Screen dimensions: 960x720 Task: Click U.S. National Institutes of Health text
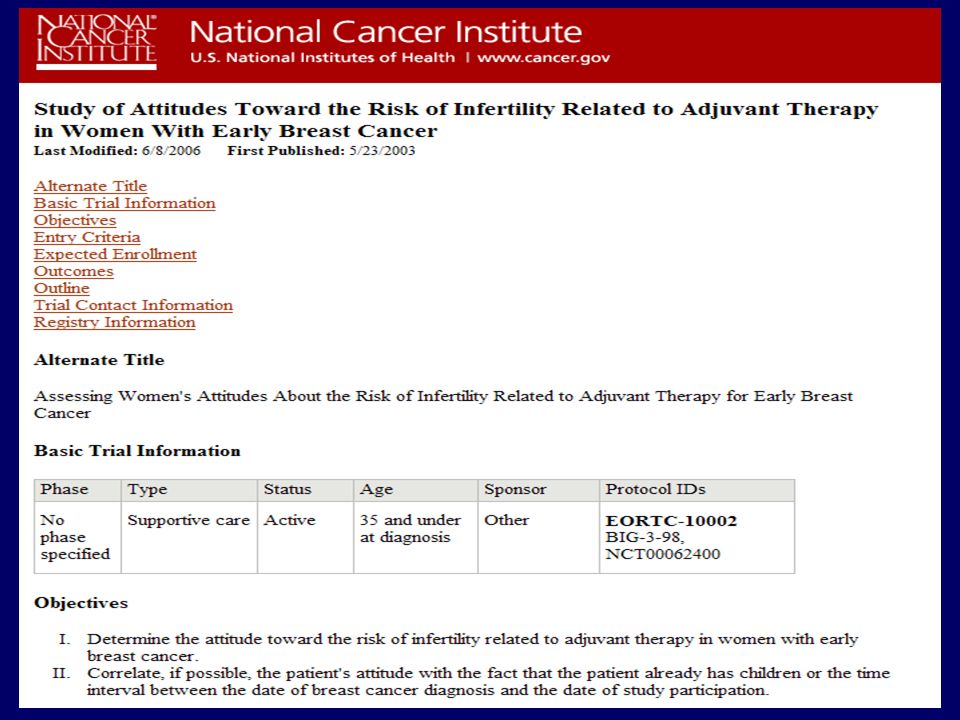coord(323,58)
